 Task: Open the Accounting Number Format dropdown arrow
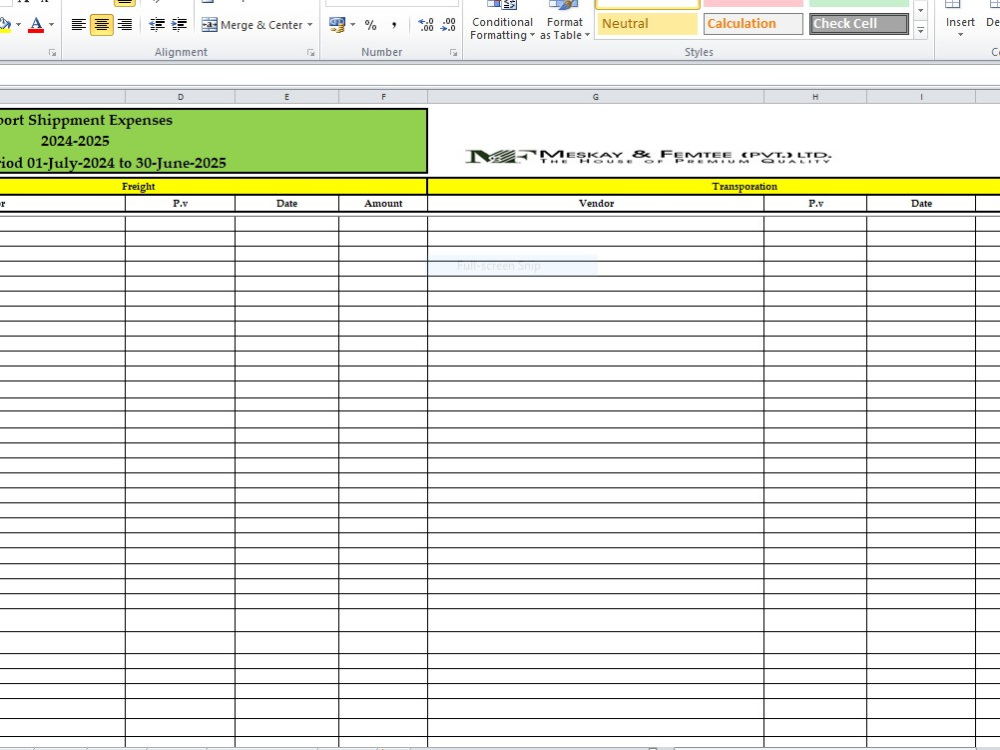(353, 25)
